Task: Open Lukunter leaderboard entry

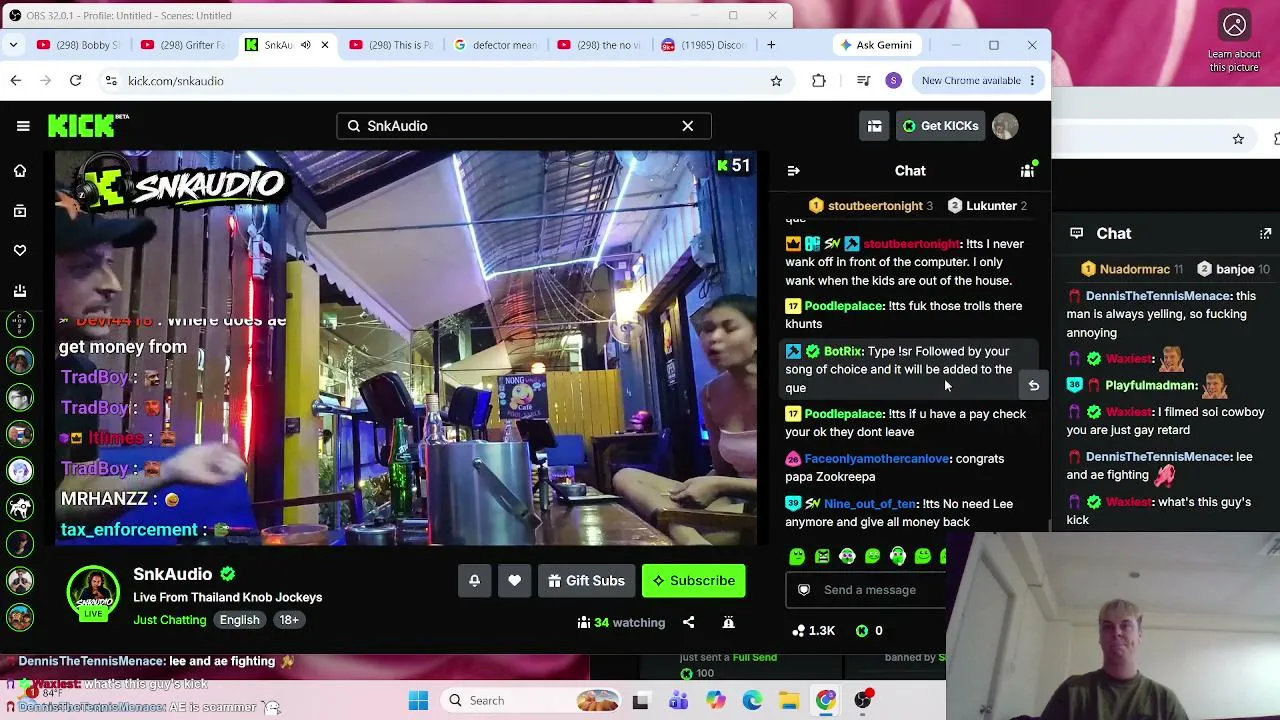Action: click(x=987, y=206)
